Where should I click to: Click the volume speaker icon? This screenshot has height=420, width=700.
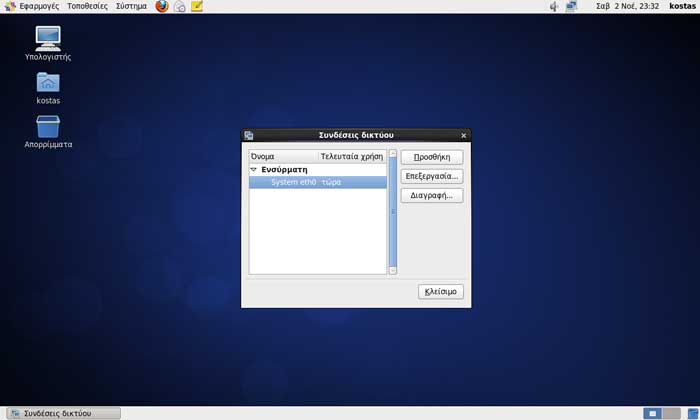pyautogui.click(x=554, y=6)
